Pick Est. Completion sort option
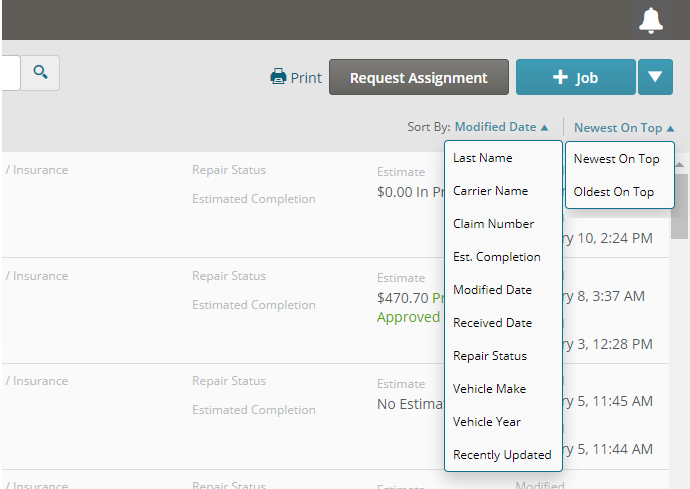The height and width of the screenshot is (489, 690). [496, 257]
